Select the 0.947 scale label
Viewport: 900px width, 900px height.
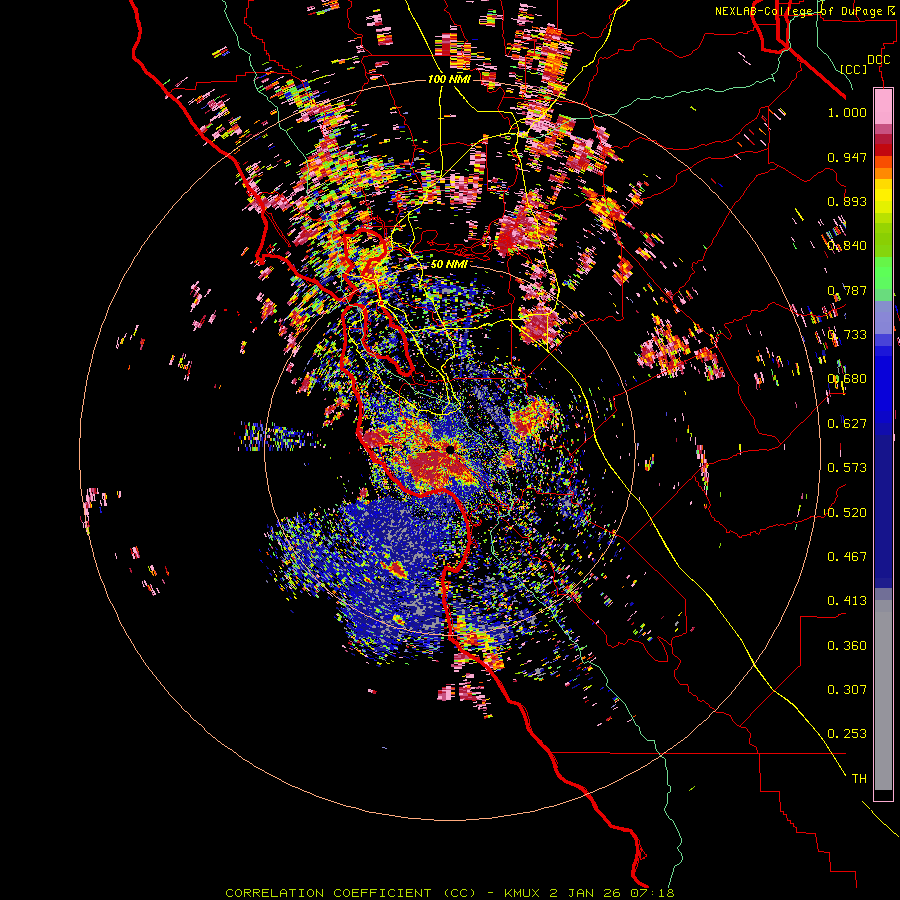[x=847, y=157]
